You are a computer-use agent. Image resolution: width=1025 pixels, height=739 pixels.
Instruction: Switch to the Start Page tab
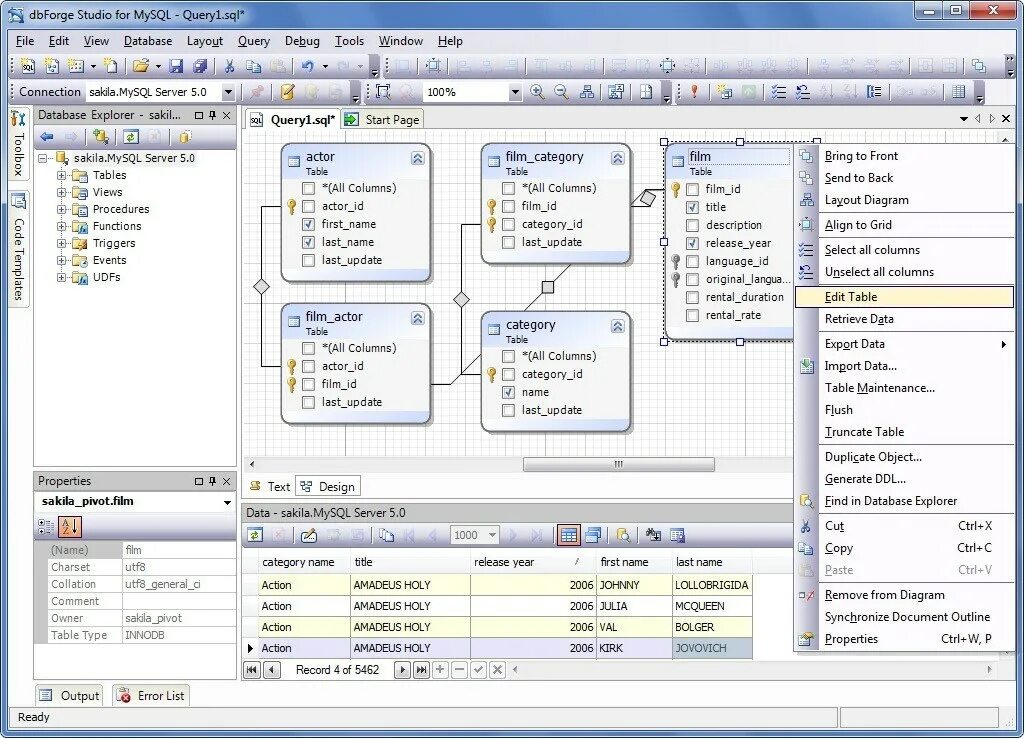(x=383, y=120)
